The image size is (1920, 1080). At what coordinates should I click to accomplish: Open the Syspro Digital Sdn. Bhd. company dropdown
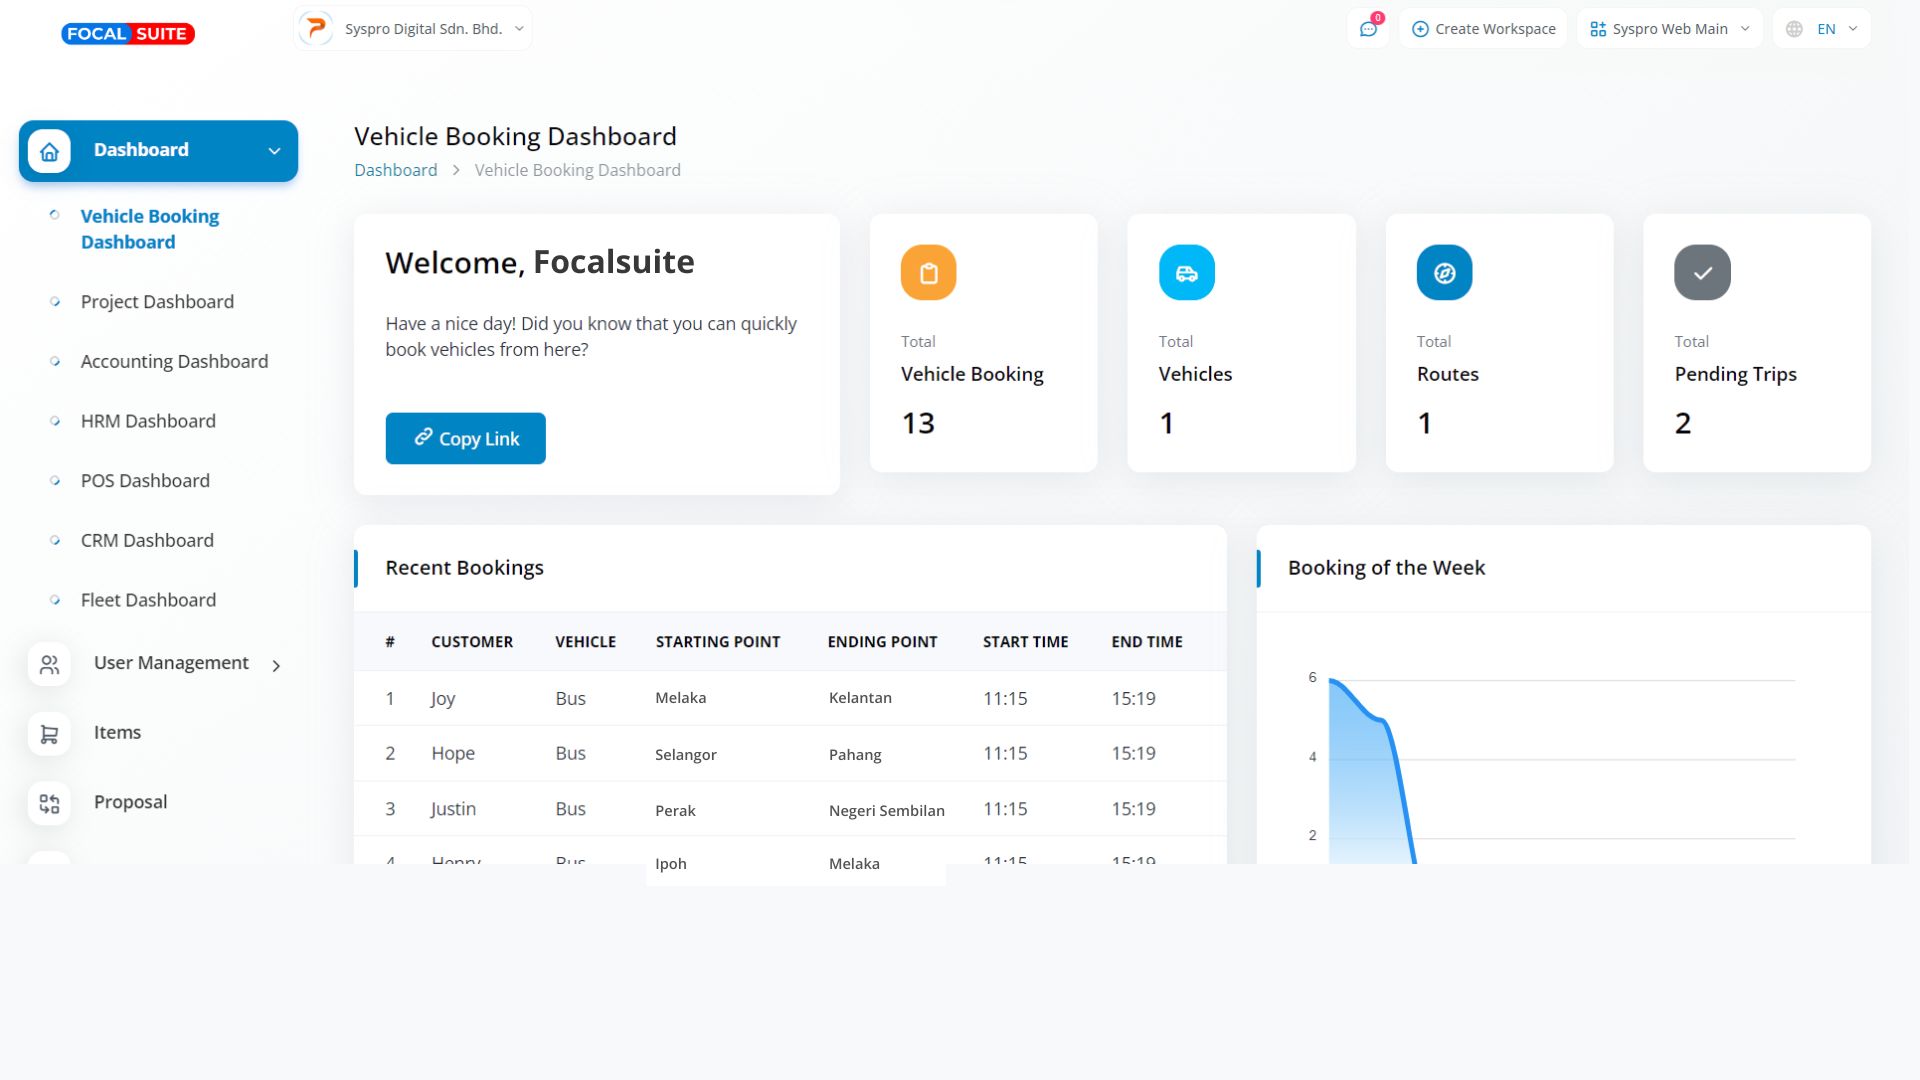pyautogui.click(x=413, y=29)
